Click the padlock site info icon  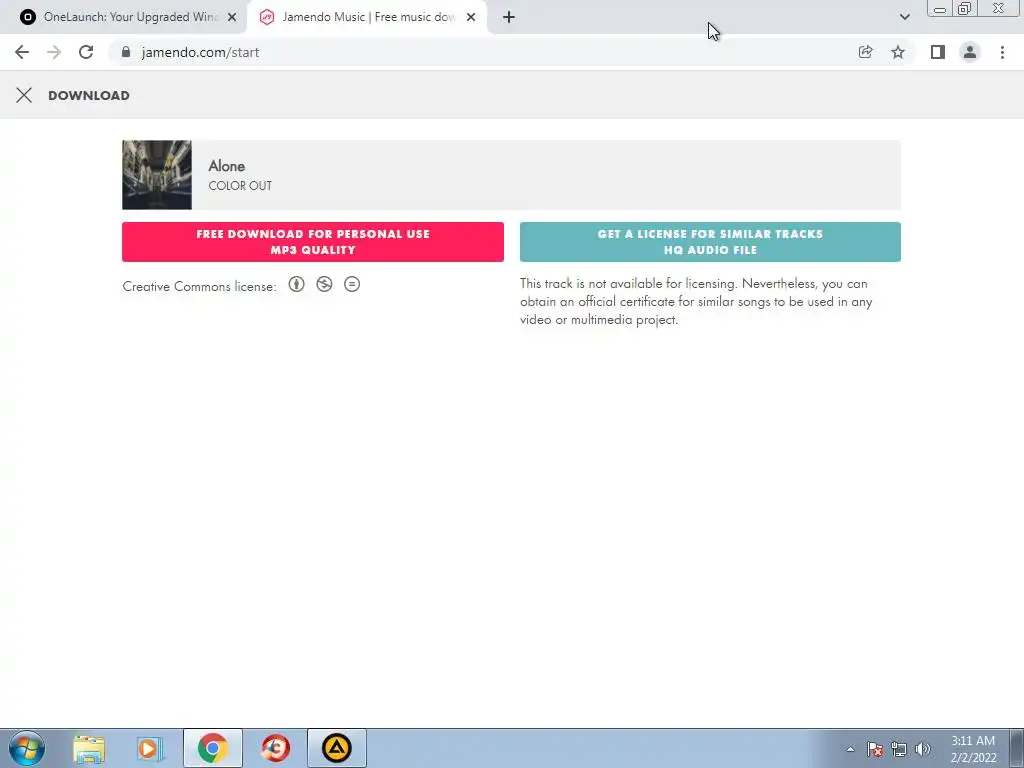[x=126, y=52]
